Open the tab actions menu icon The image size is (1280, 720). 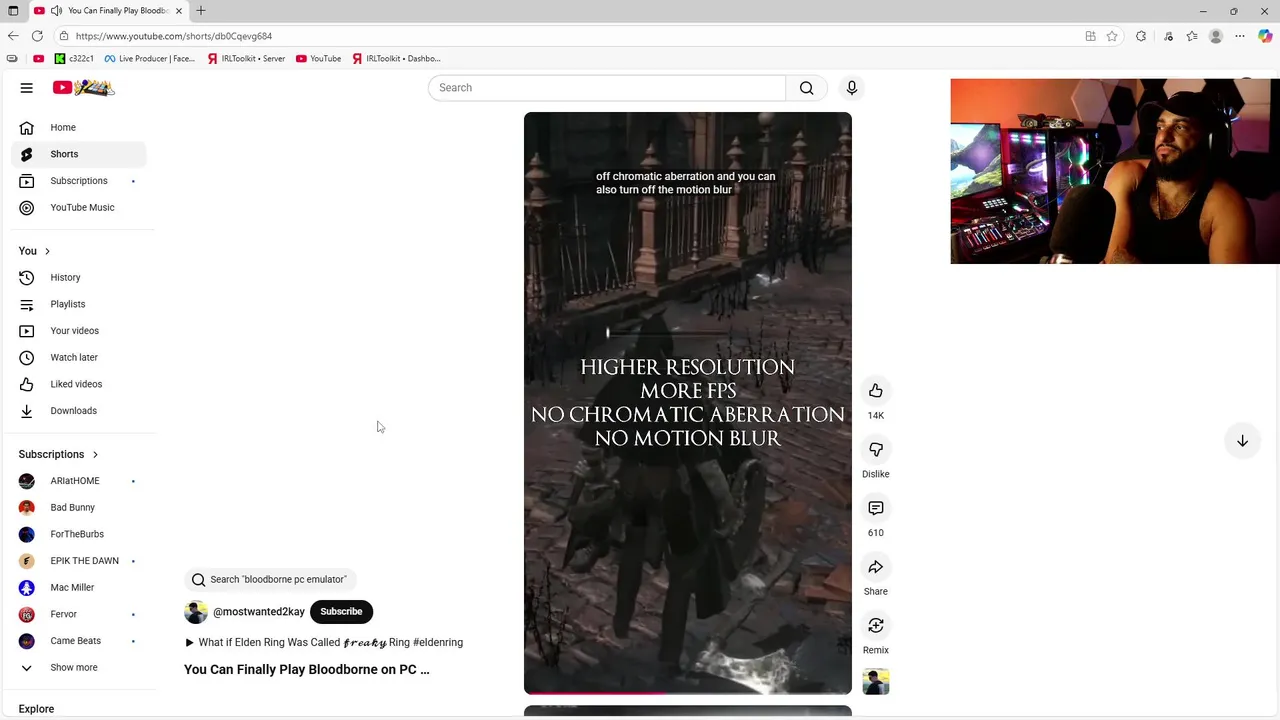pos(13,11)
